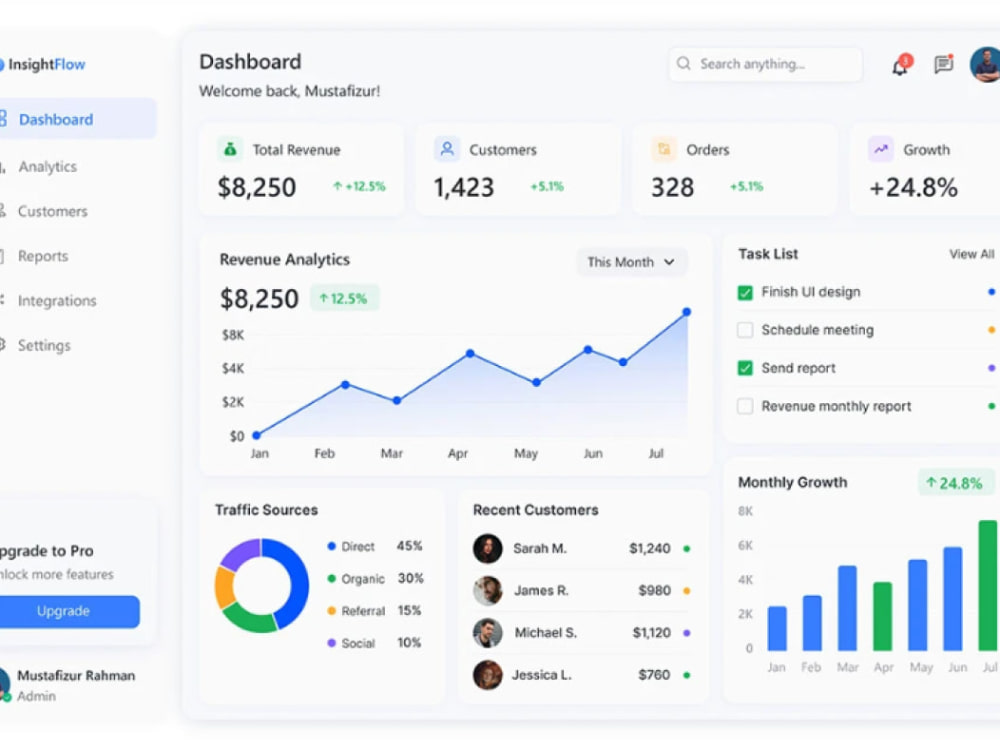Click the Organic green legend dot
The width and height of the screenshot is (1000, 750).
coord(332,578)
